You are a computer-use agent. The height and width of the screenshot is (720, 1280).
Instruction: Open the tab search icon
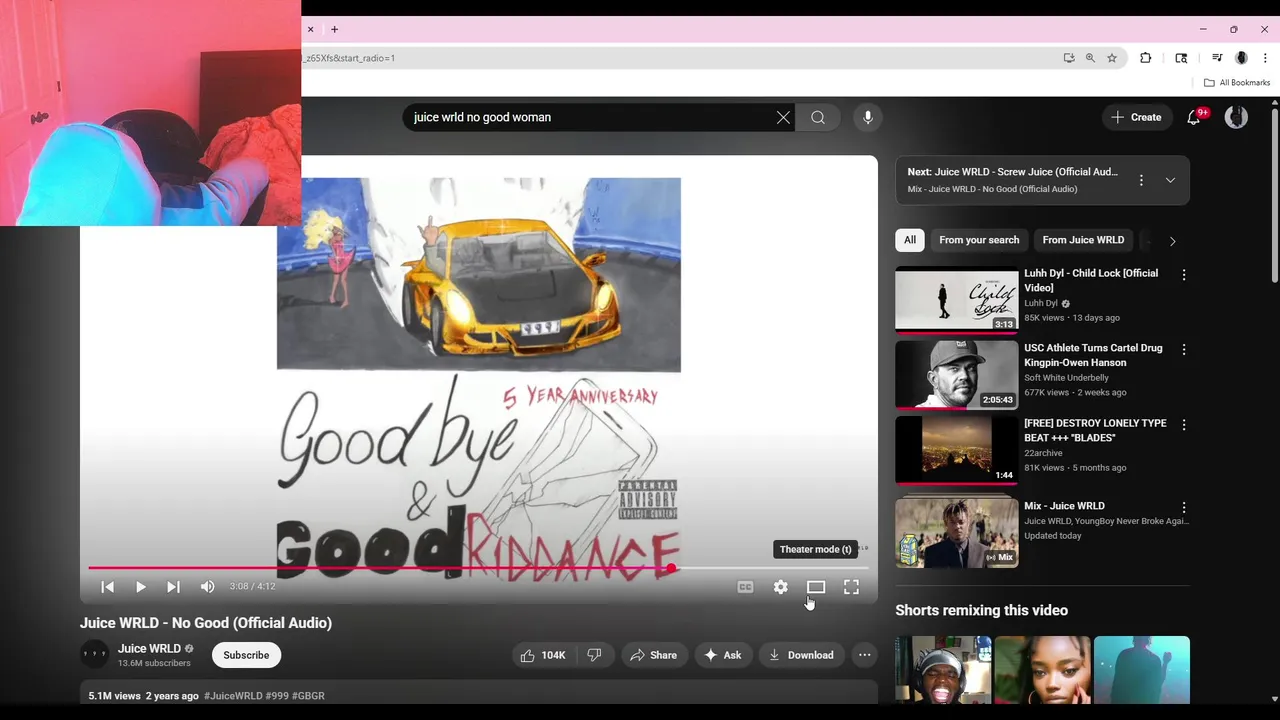coord(1181,58)
